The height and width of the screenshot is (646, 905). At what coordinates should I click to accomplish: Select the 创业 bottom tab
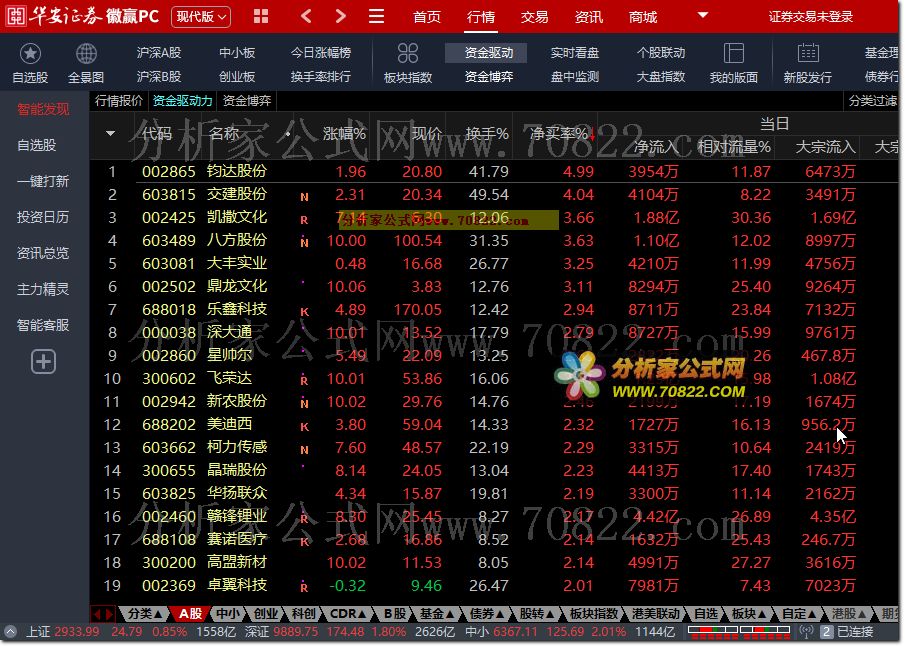click(265, 614)
